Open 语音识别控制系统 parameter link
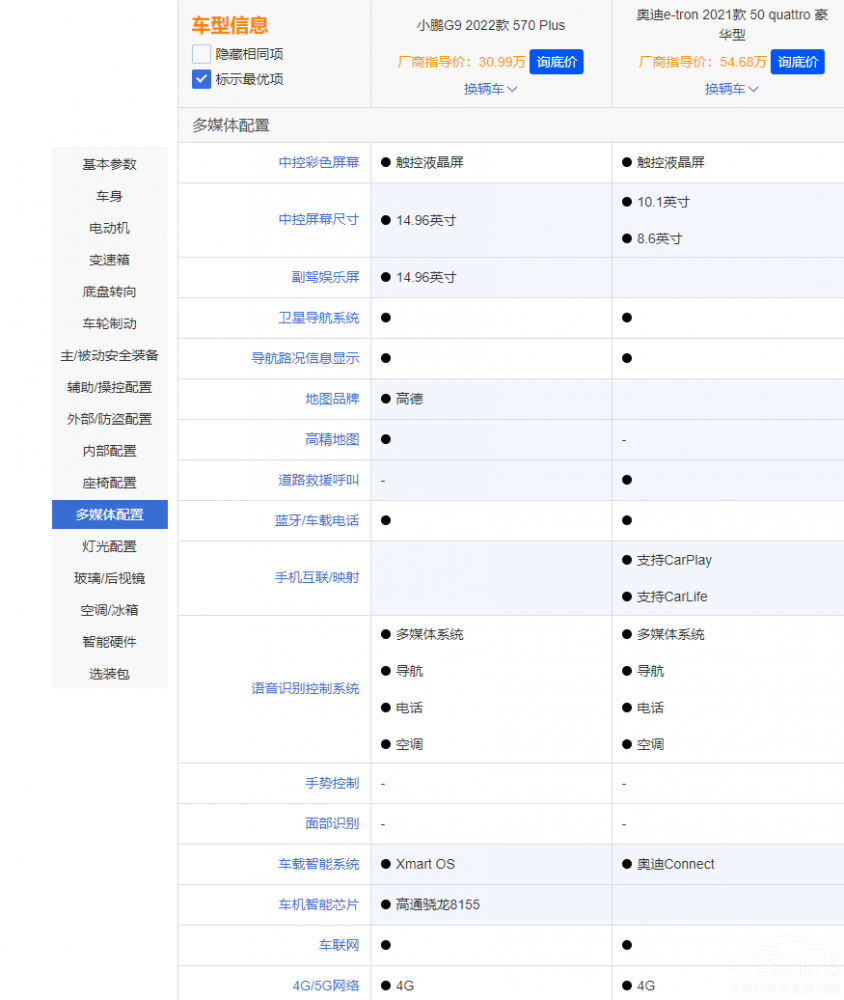The image size is (844, 1000). tap(305, 689)
